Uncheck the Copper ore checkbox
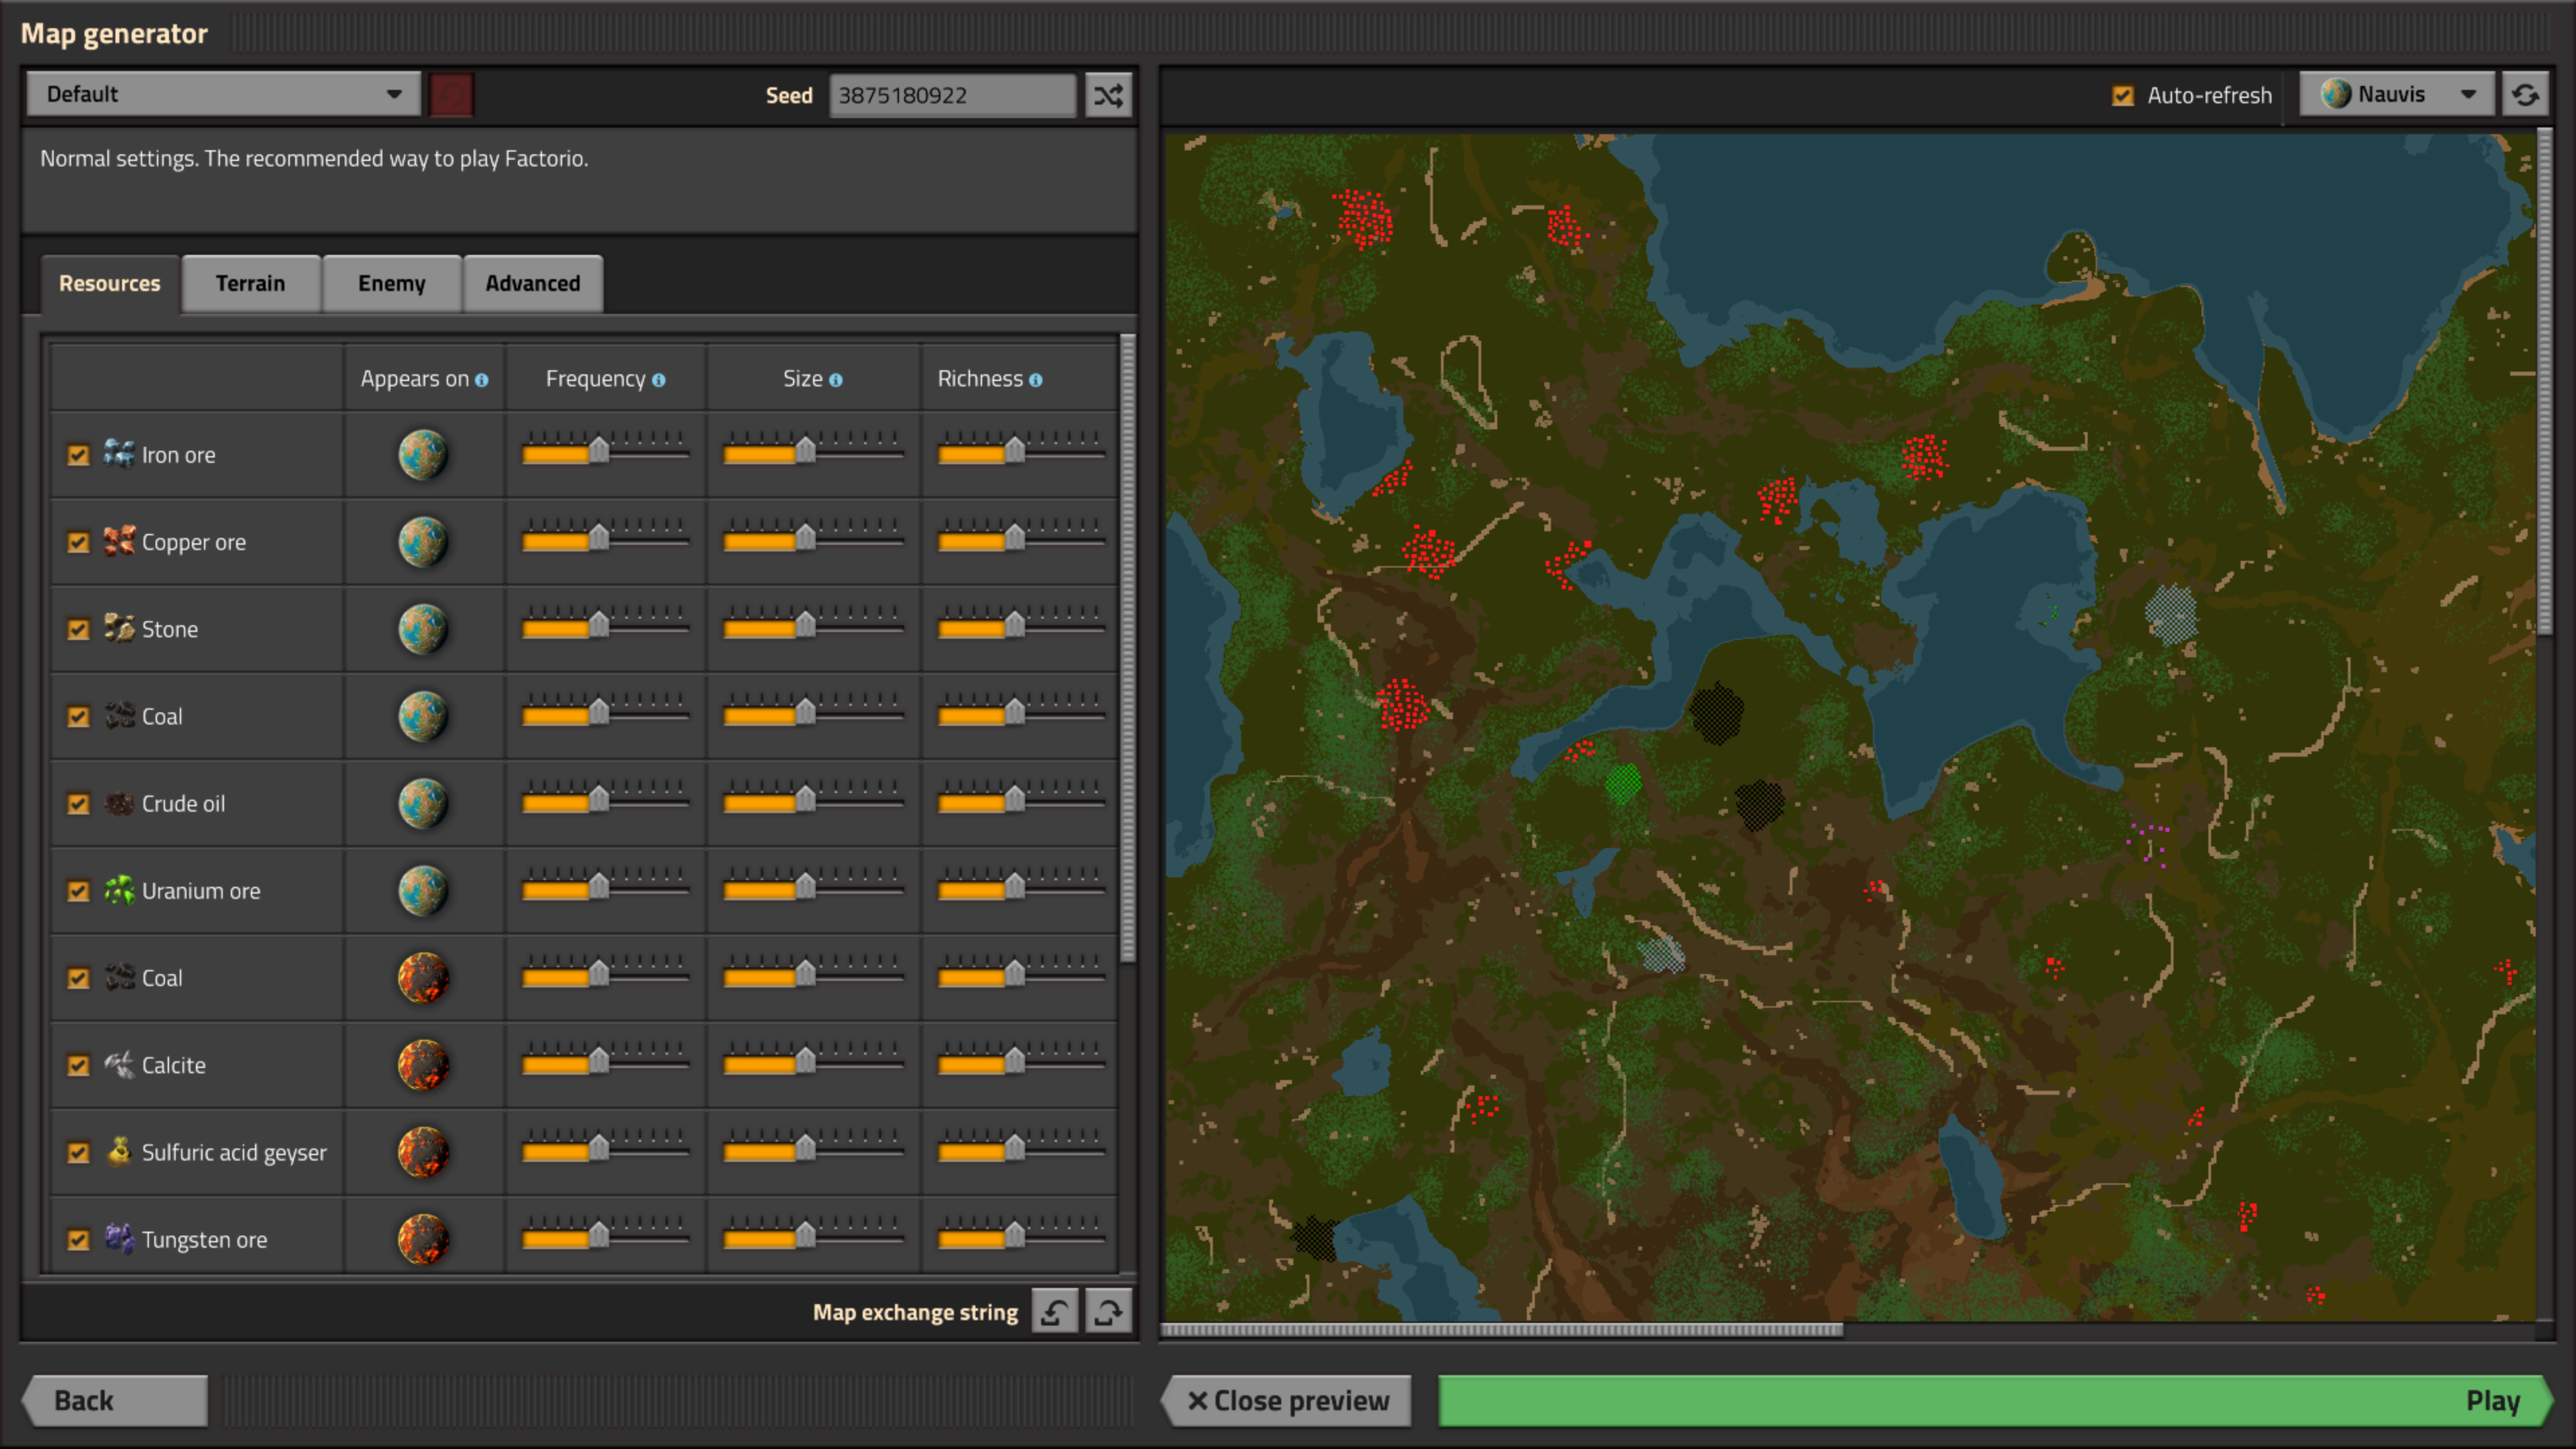Image resolution: width=2576 pixels, height=1449 pixels. tap(78, 542)
